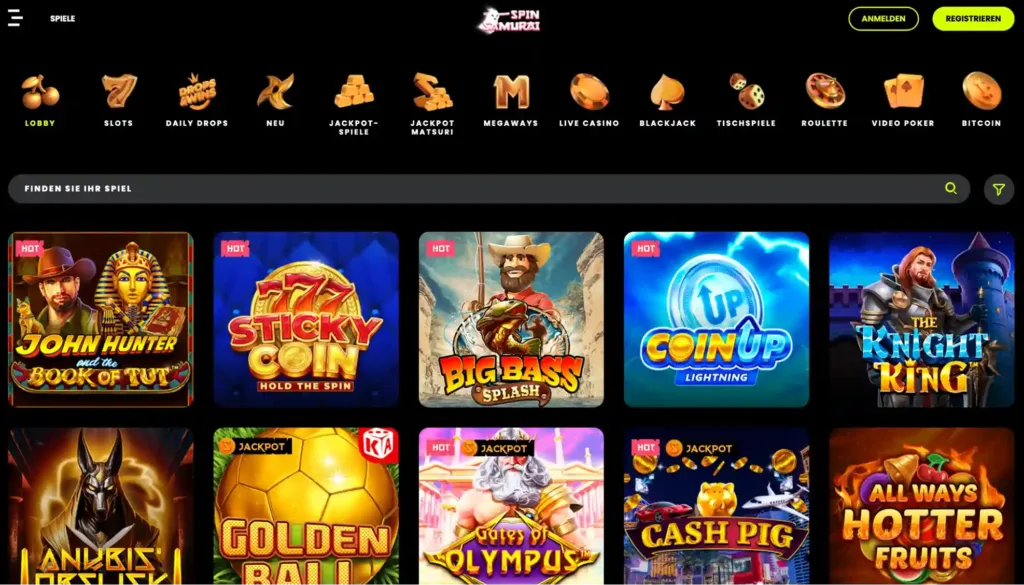1024x585 pixels.
Task: Select the Blackjack category tab
Action: tap(667, 100)
